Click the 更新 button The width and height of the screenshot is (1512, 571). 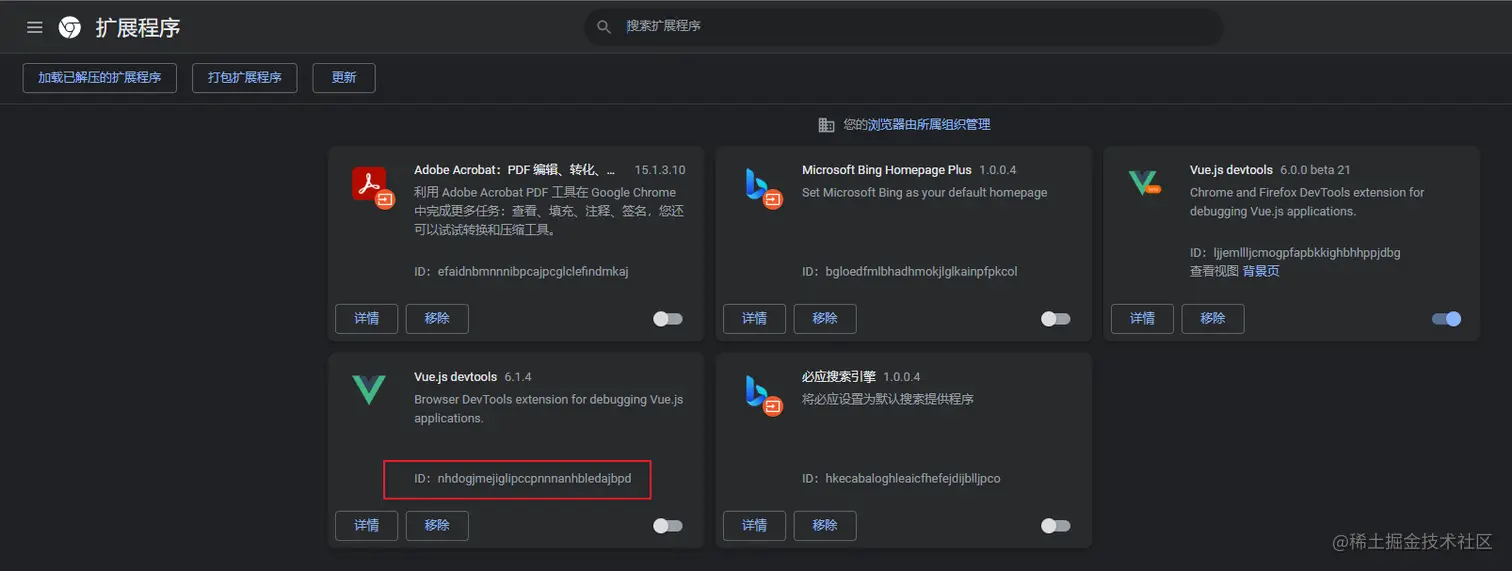pos(344,77)
